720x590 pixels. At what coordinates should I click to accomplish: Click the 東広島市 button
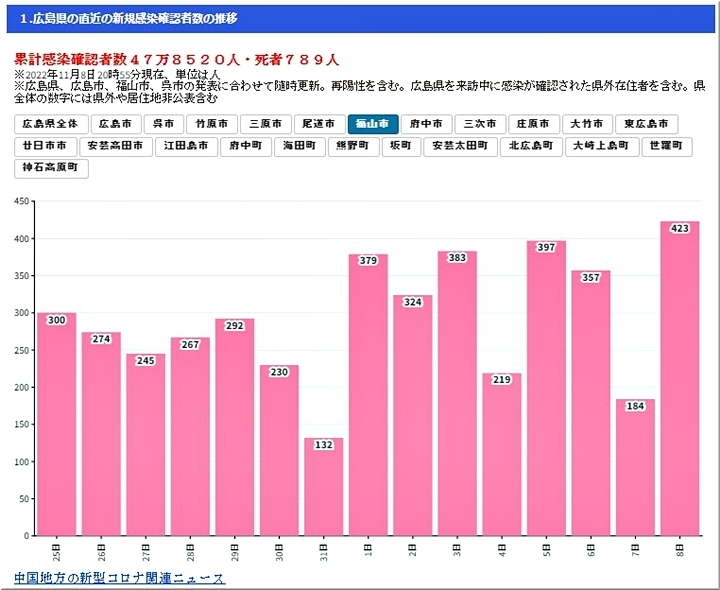tap(646, 125)
